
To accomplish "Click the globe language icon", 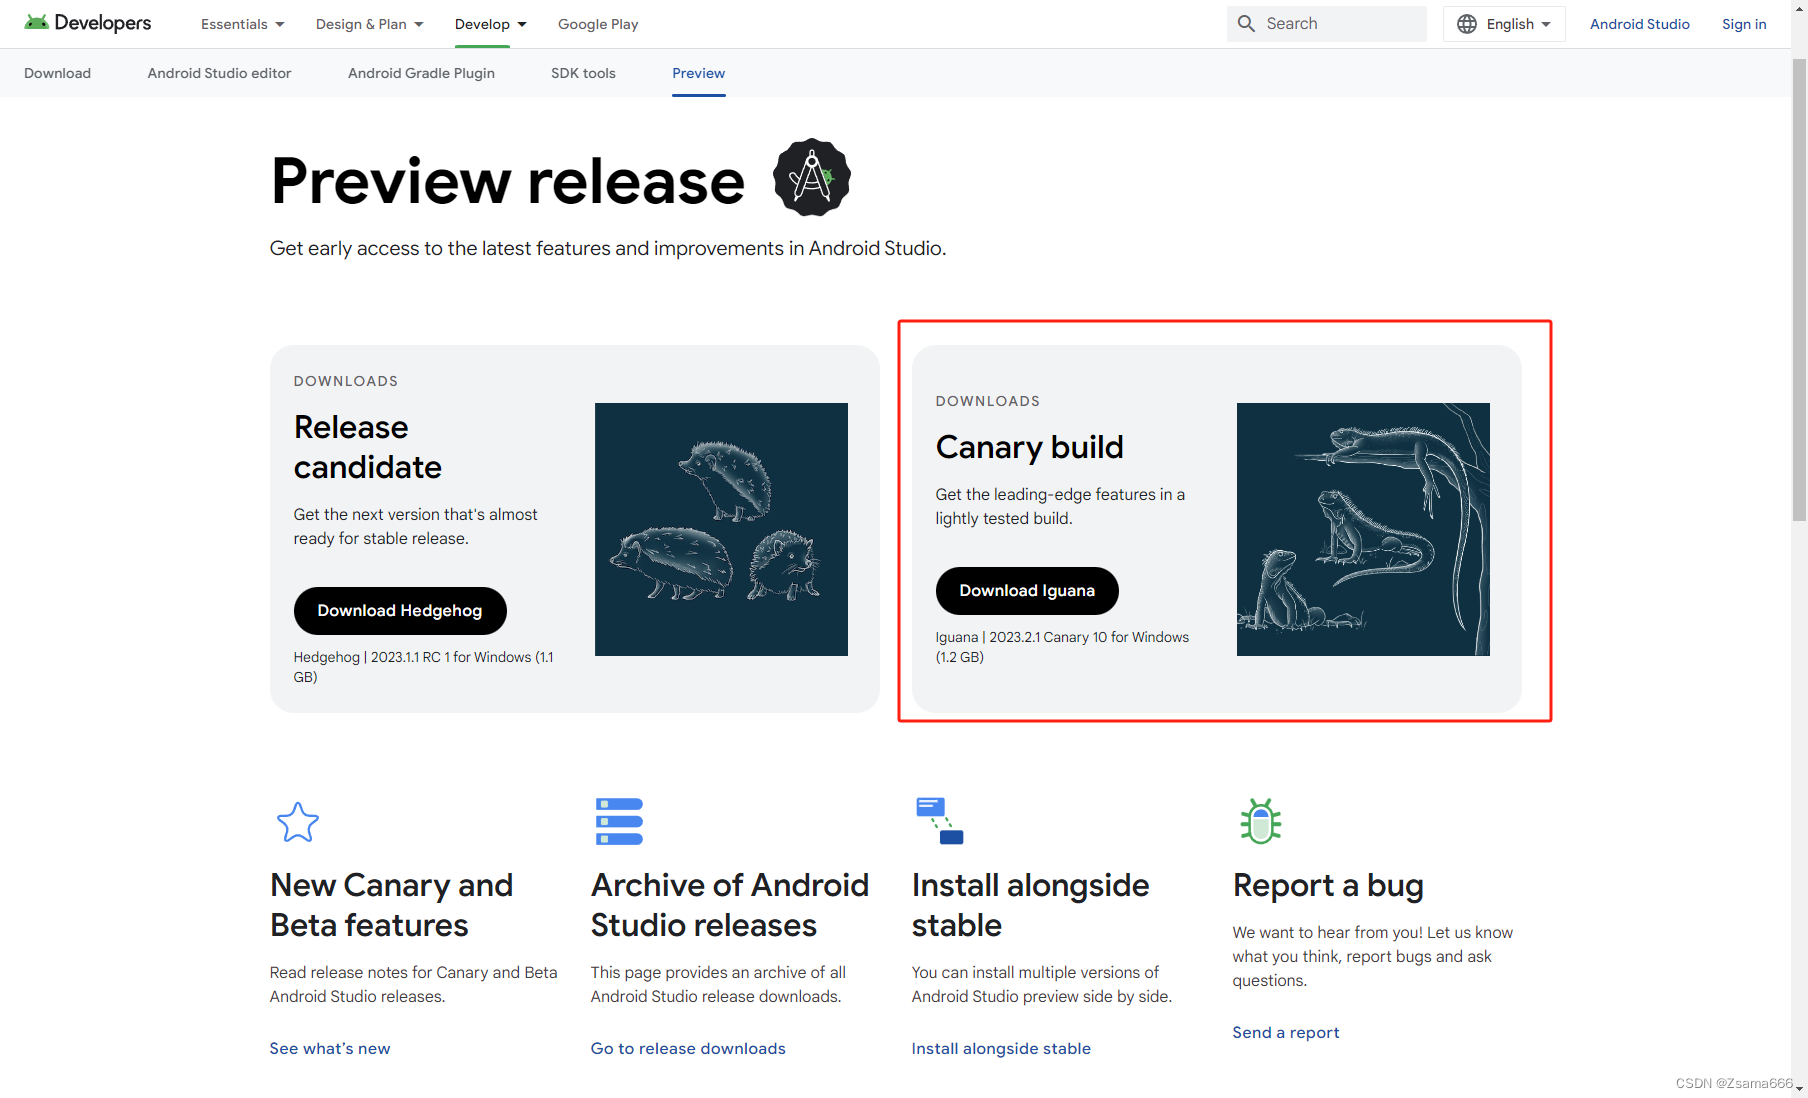I will [1467, 24].
